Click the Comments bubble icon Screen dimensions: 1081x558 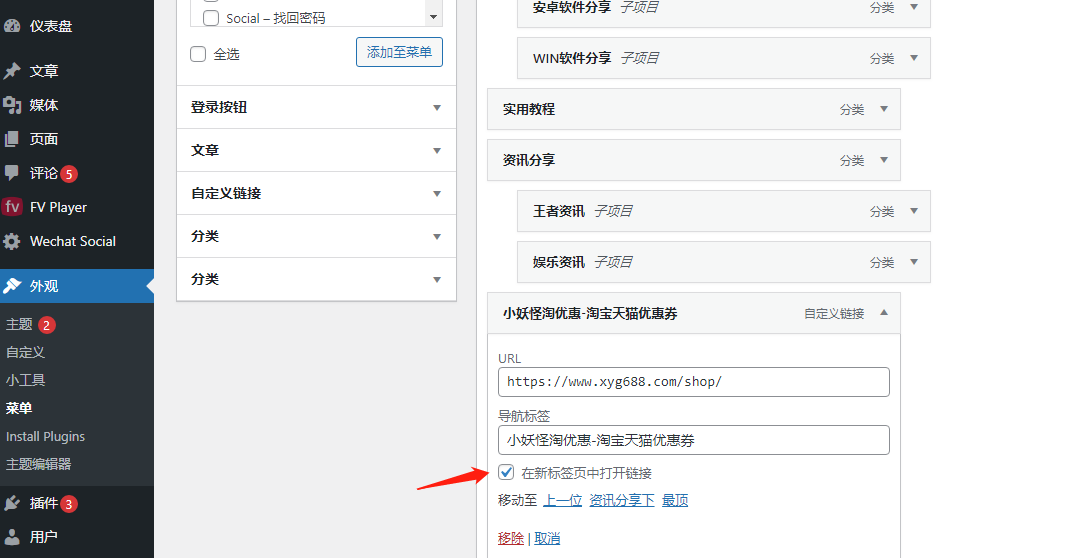(12, 172)
